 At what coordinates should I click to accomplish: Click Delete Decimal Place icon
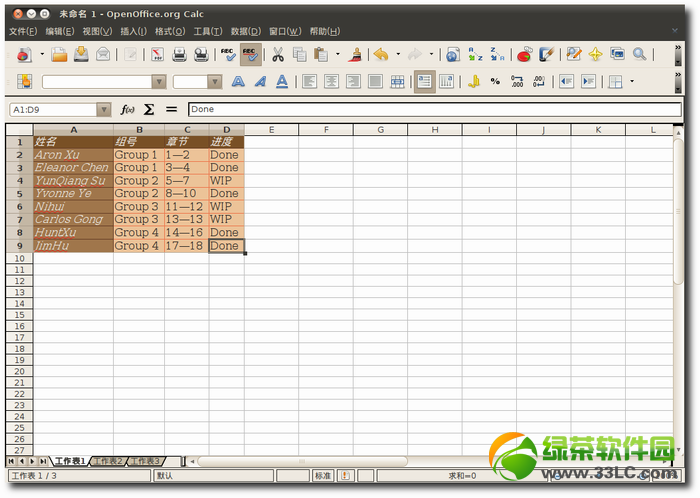[x=539, y=82]
